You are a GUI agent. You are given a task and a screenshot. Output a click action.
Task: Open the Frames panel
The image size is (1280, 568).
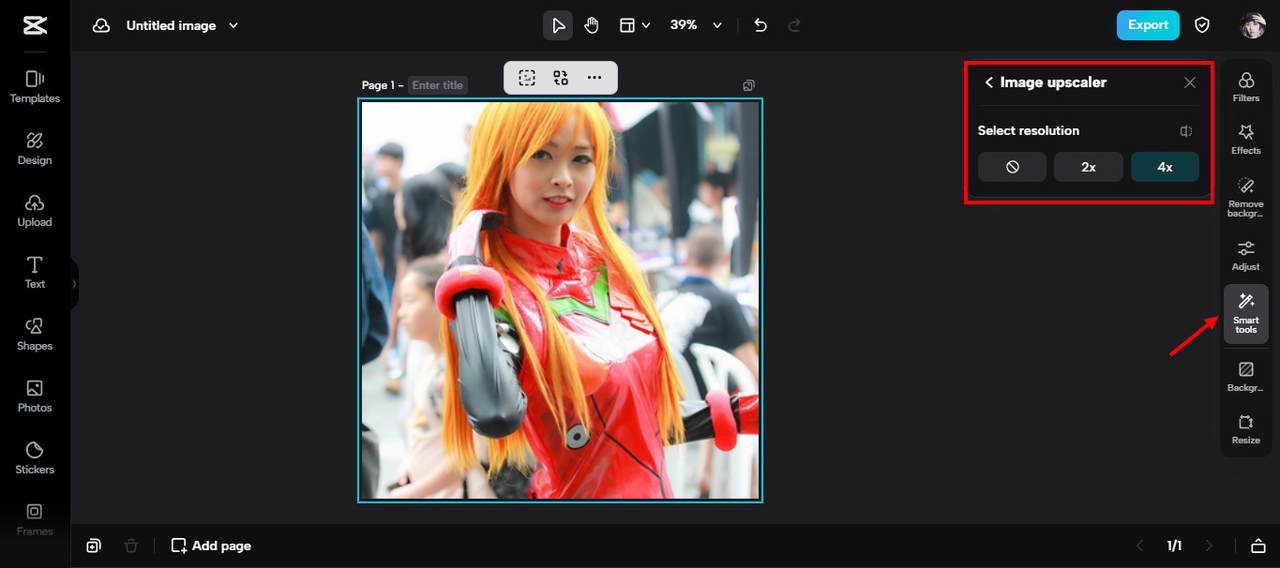(x=35, y=520)
